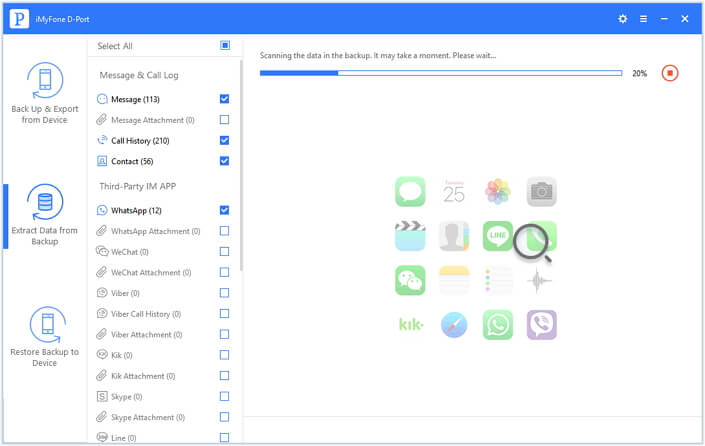The image size is (705, 446).
Task: Click the Skype icon in data list
Action: [x=102, y=396]
